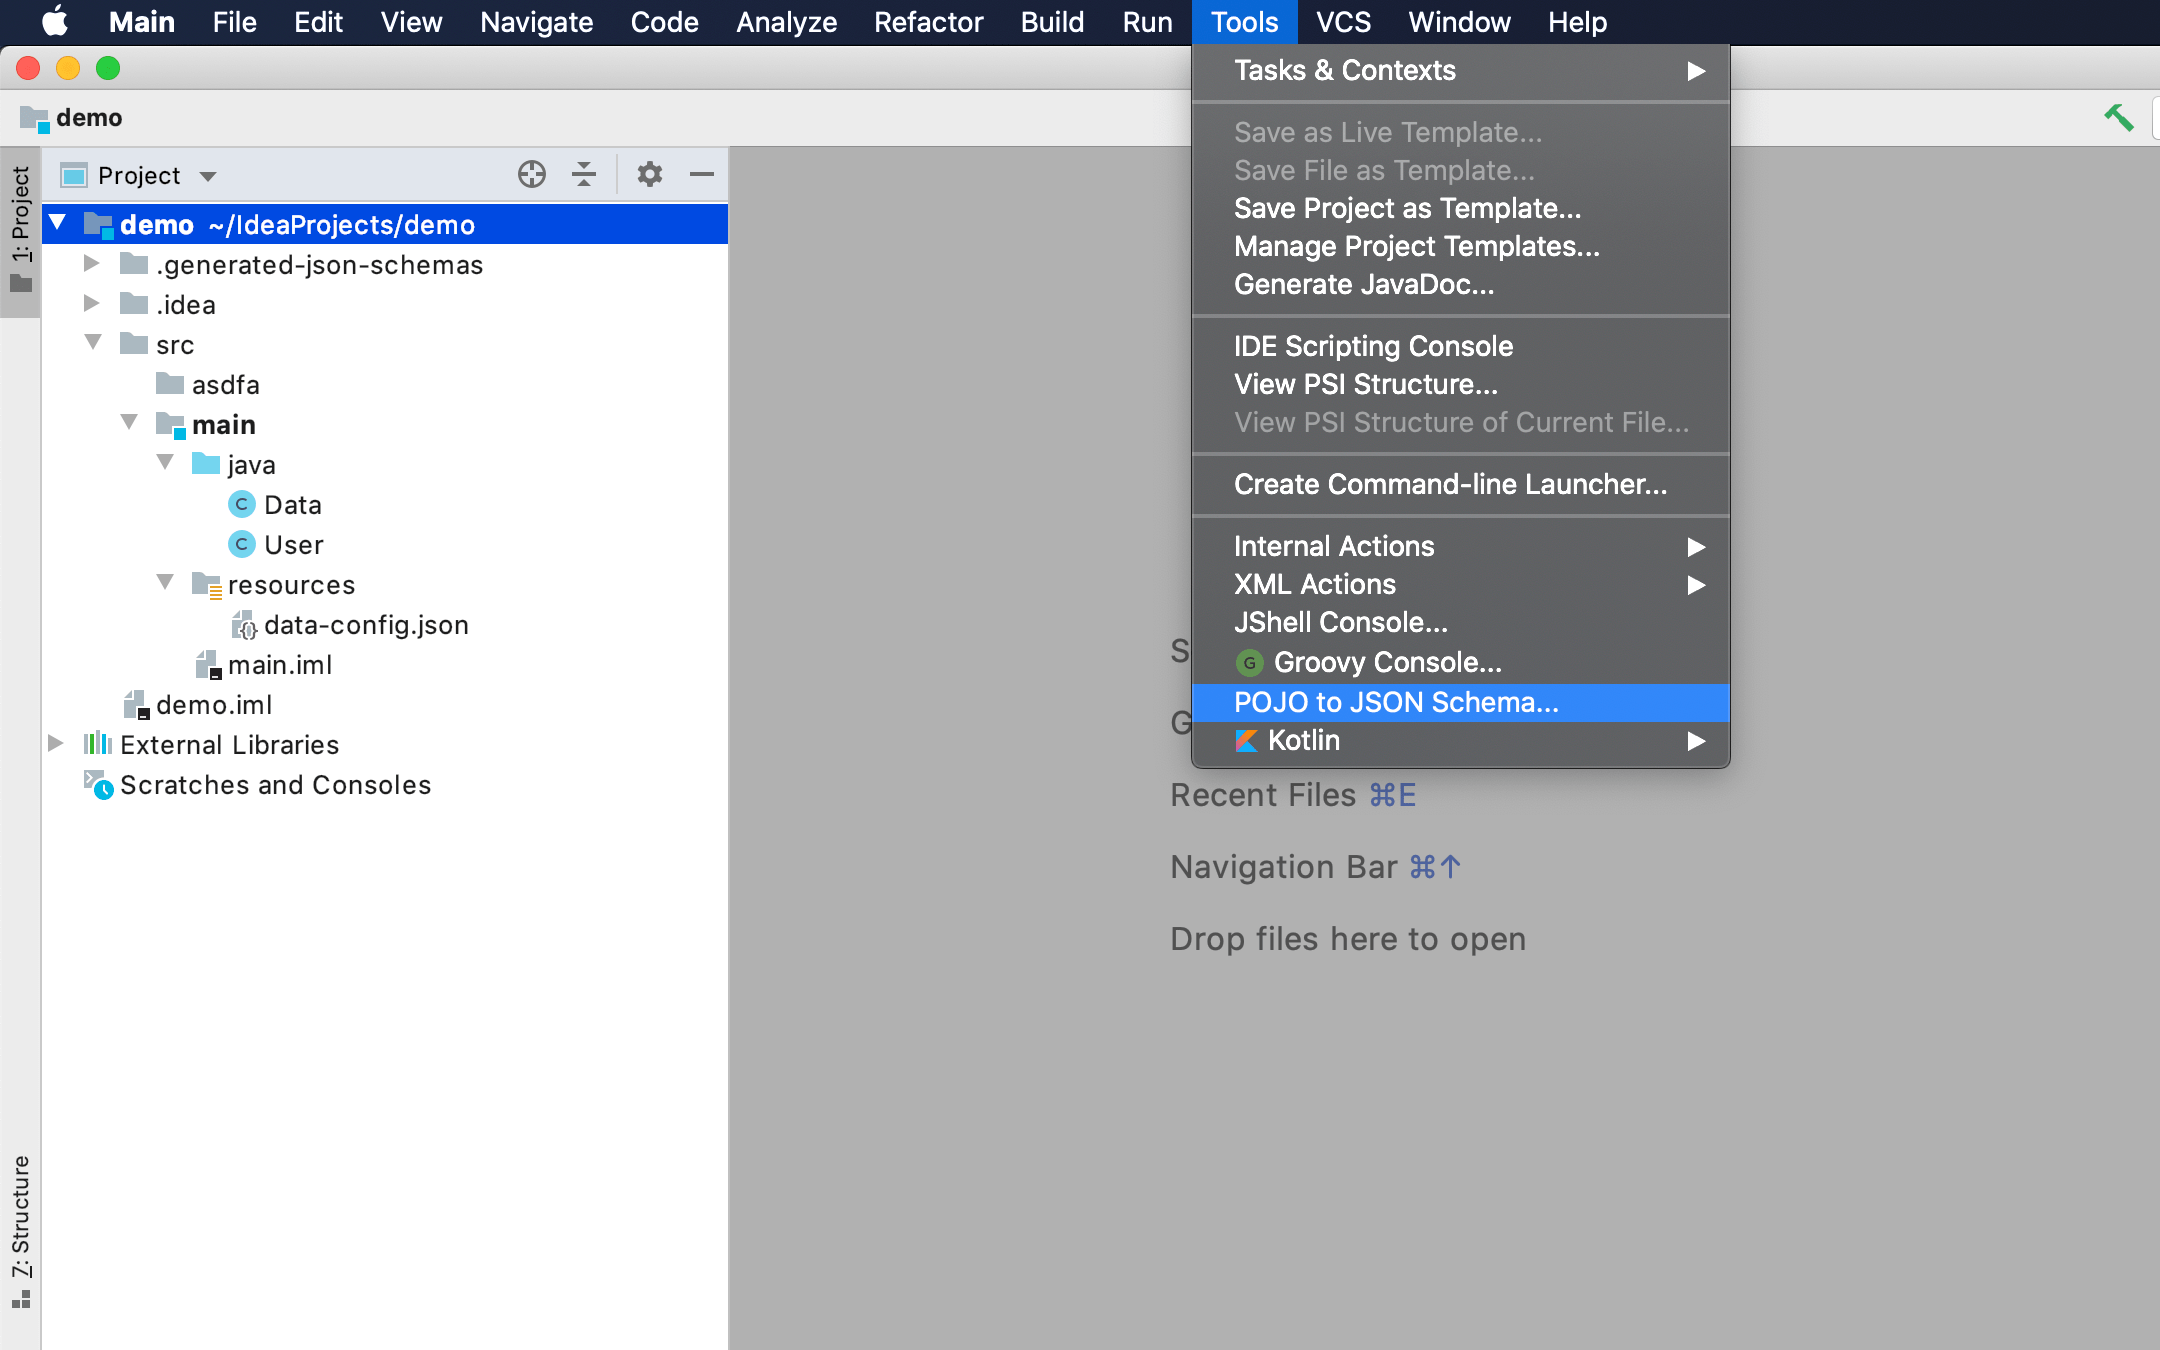Select 'POJO to JSON Schema...' menu item

(x=1396, y=703)
